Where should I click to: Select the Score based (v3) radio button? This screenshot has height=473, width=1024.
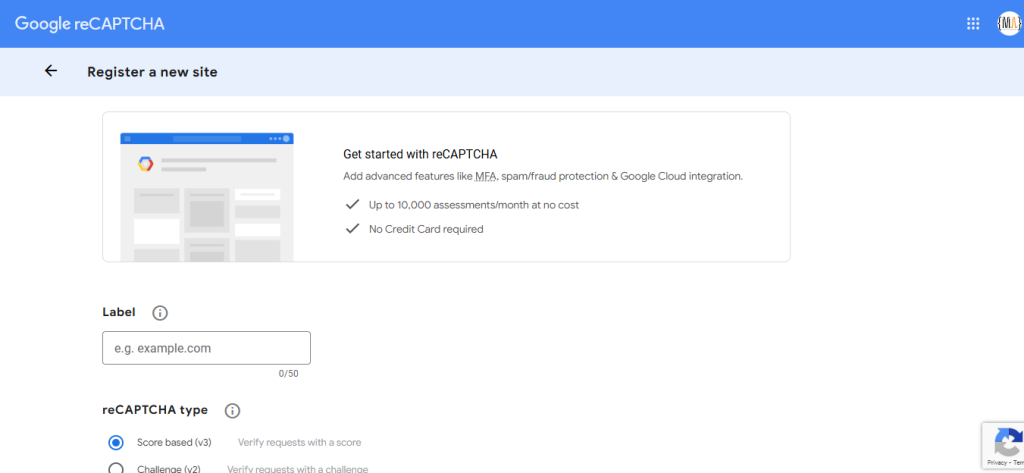click(116, 442)
